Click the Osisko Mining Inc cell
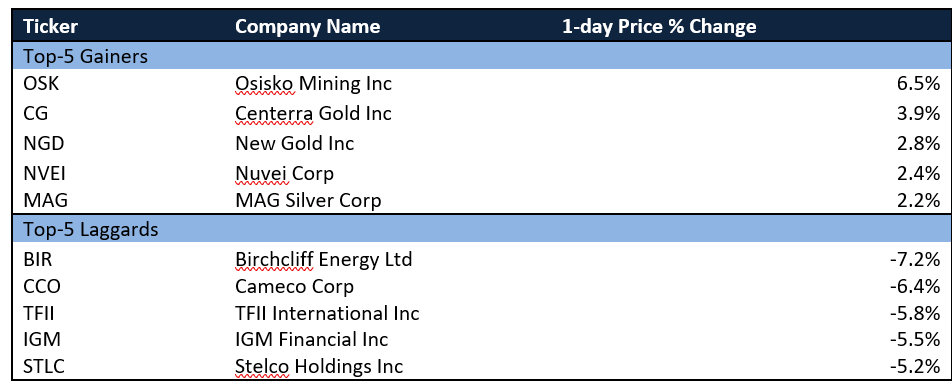 tap(313, 84)
